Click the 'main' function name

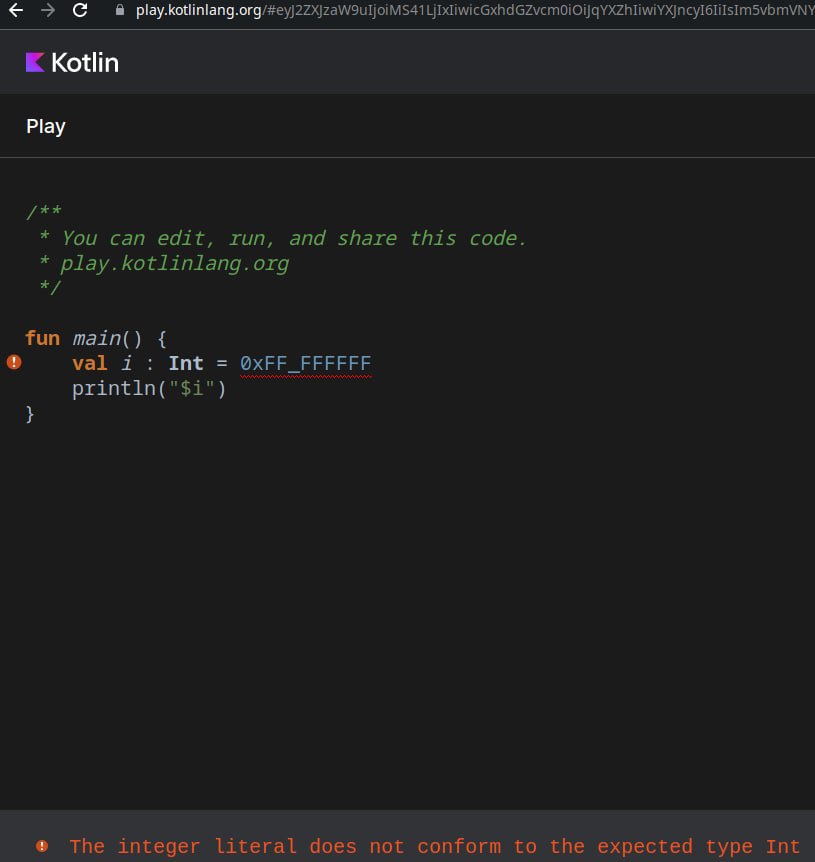click(x=97, y=338)
